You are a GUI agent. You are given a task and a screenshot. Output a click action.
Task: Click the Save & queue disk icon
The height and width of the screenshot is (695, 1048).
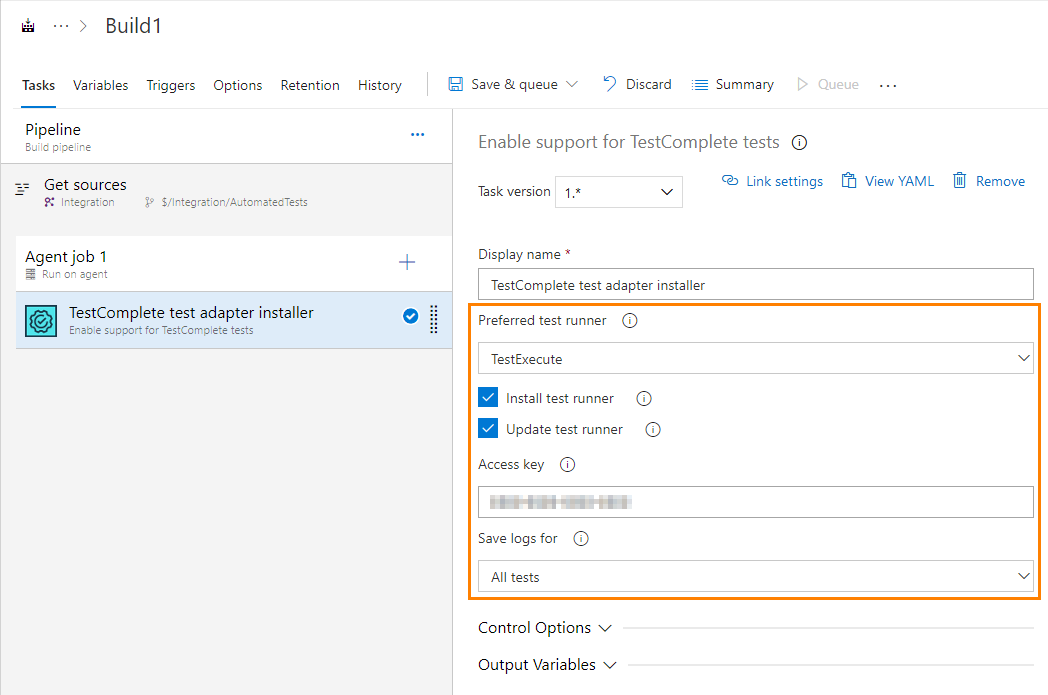456,84
